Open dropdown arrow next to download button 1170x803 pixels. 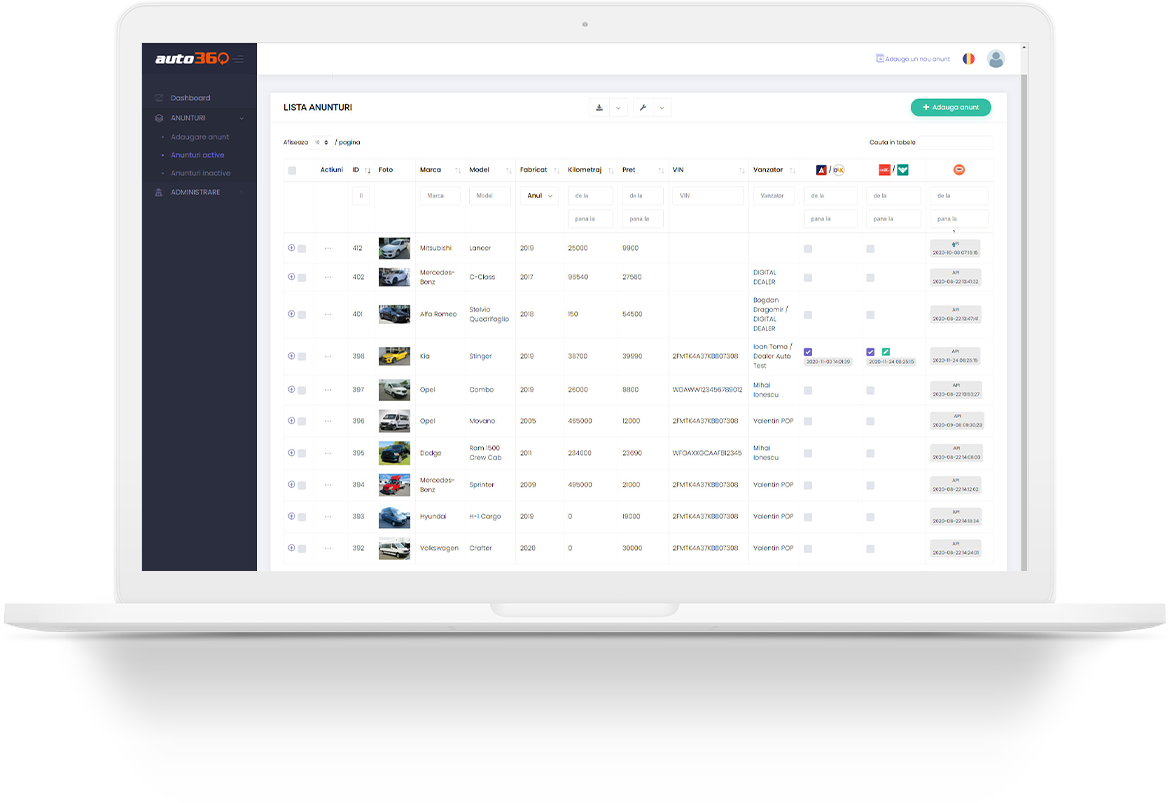point(618,107)
